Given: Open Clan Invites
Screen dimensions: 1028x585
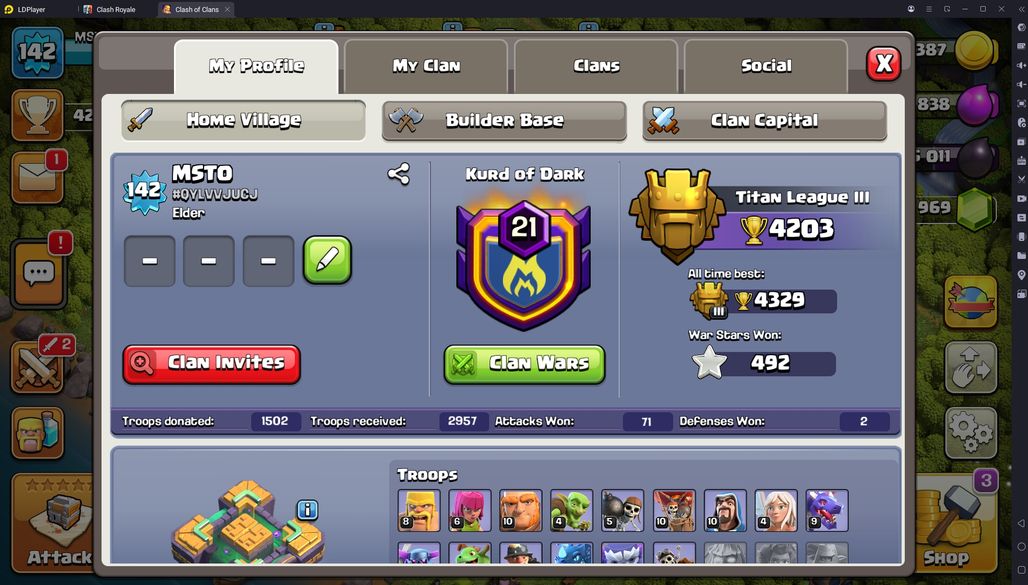Looking at the screenshot, I should tap(211, 364).
